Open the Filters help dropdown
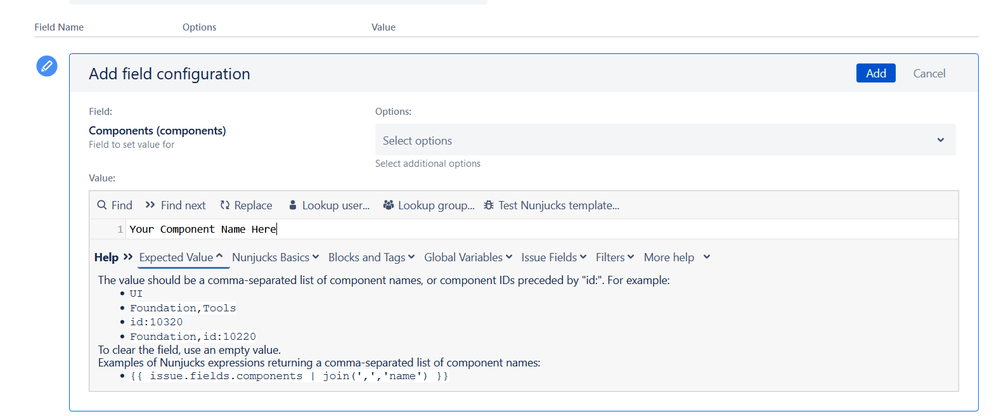999x416 pixels. coord(615,257)
